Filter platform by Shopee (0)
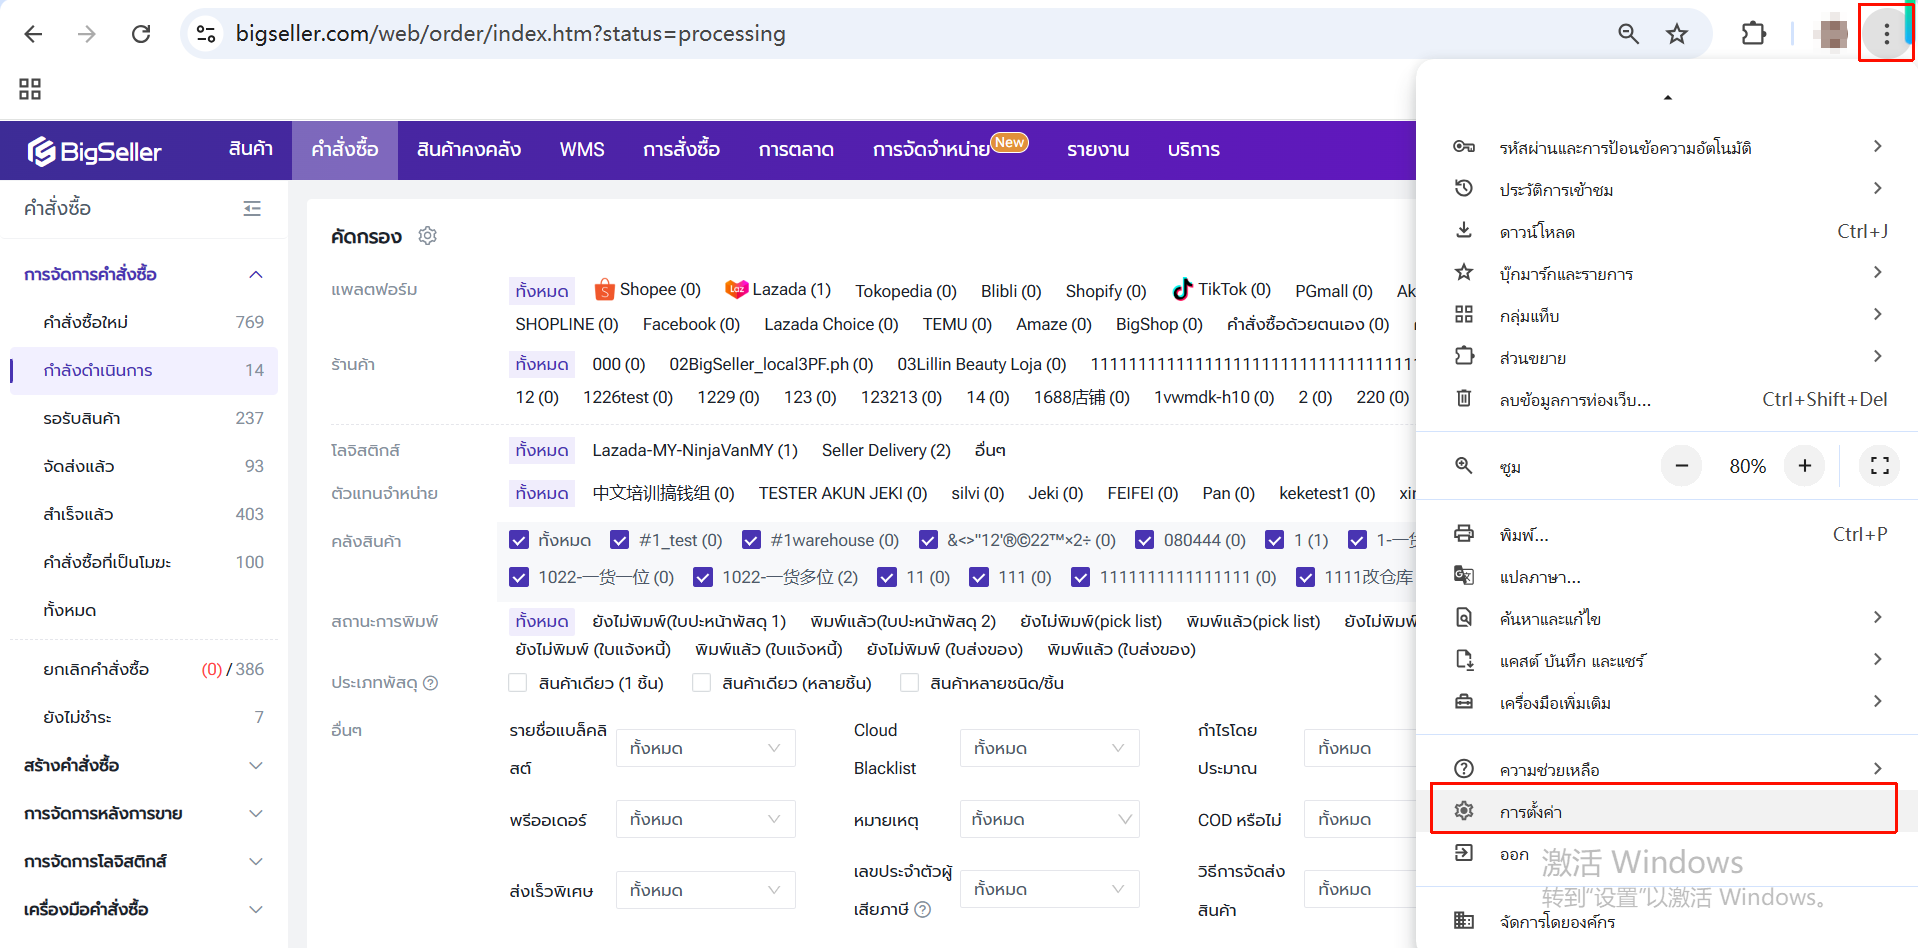The width and height of the screenshot is (1918, 948). pos(647,290)
